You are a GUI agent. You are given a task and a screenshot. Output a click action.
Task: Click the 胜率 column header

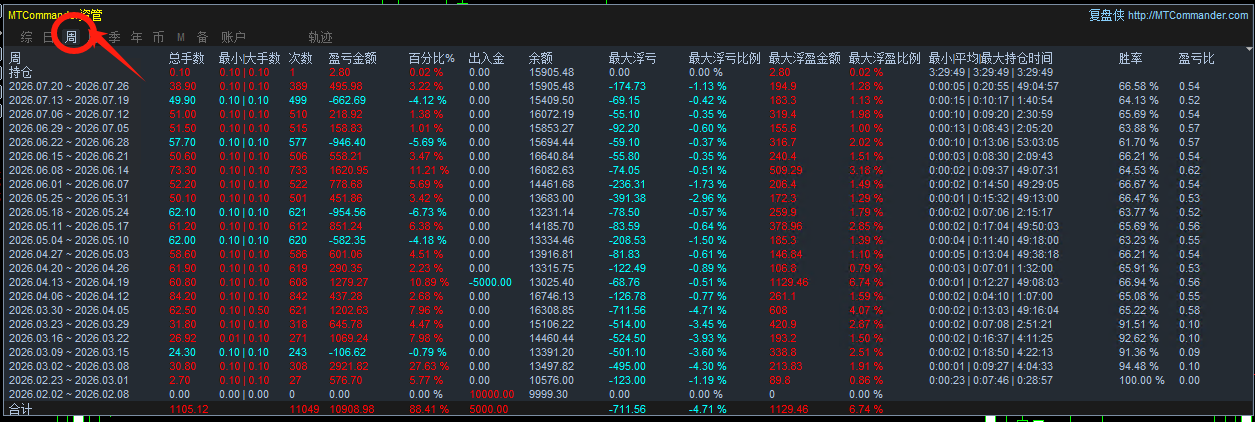coord(1130,58)
